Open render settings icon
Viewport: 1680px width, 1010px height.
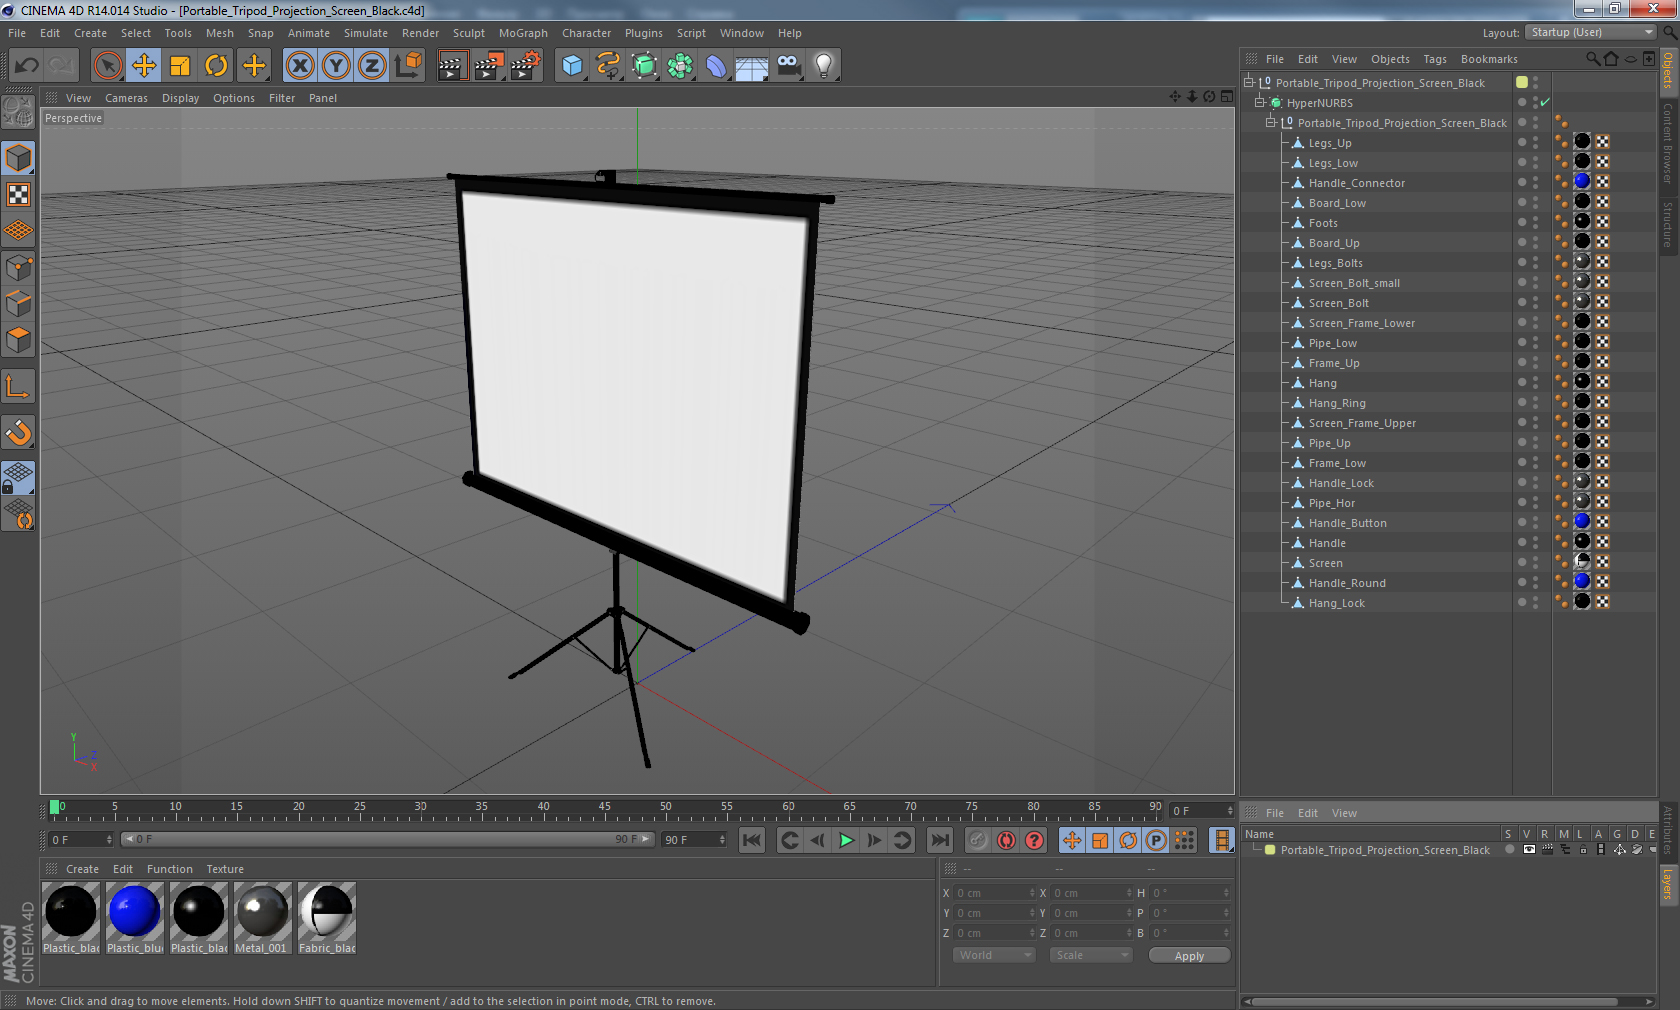point(525,66)
